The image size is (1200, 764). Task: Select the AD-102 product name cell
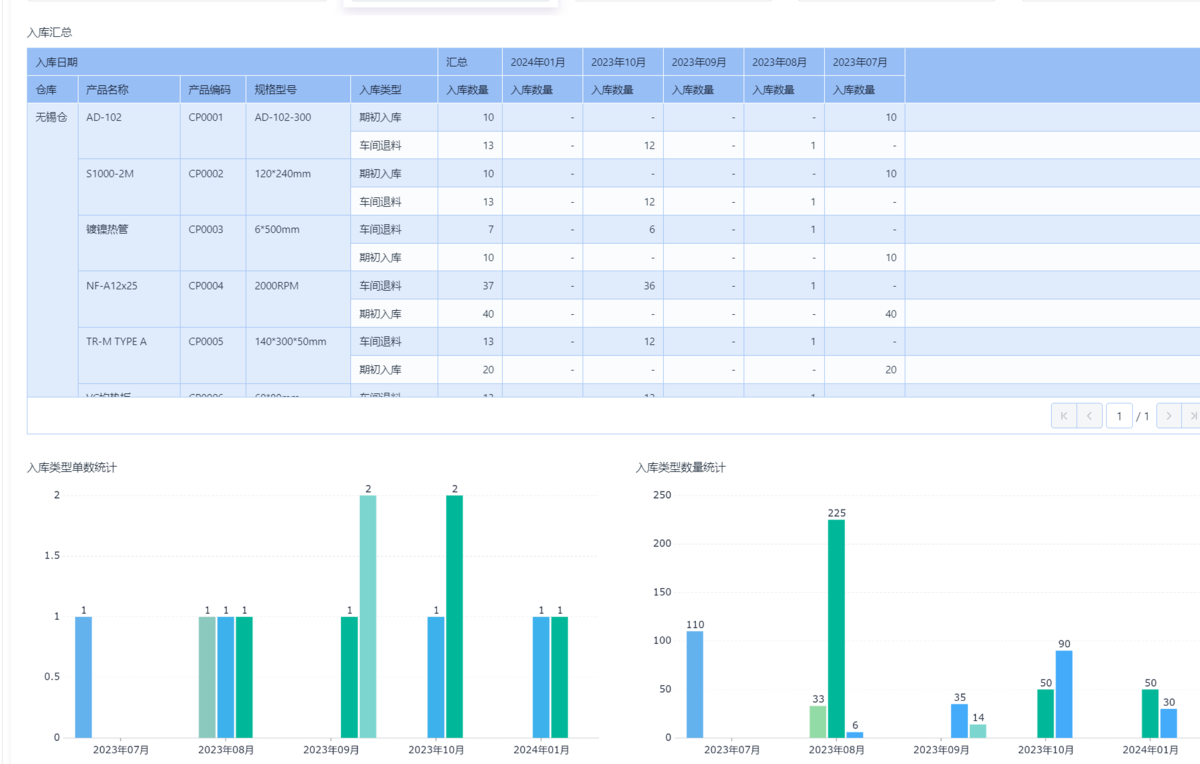130,131
